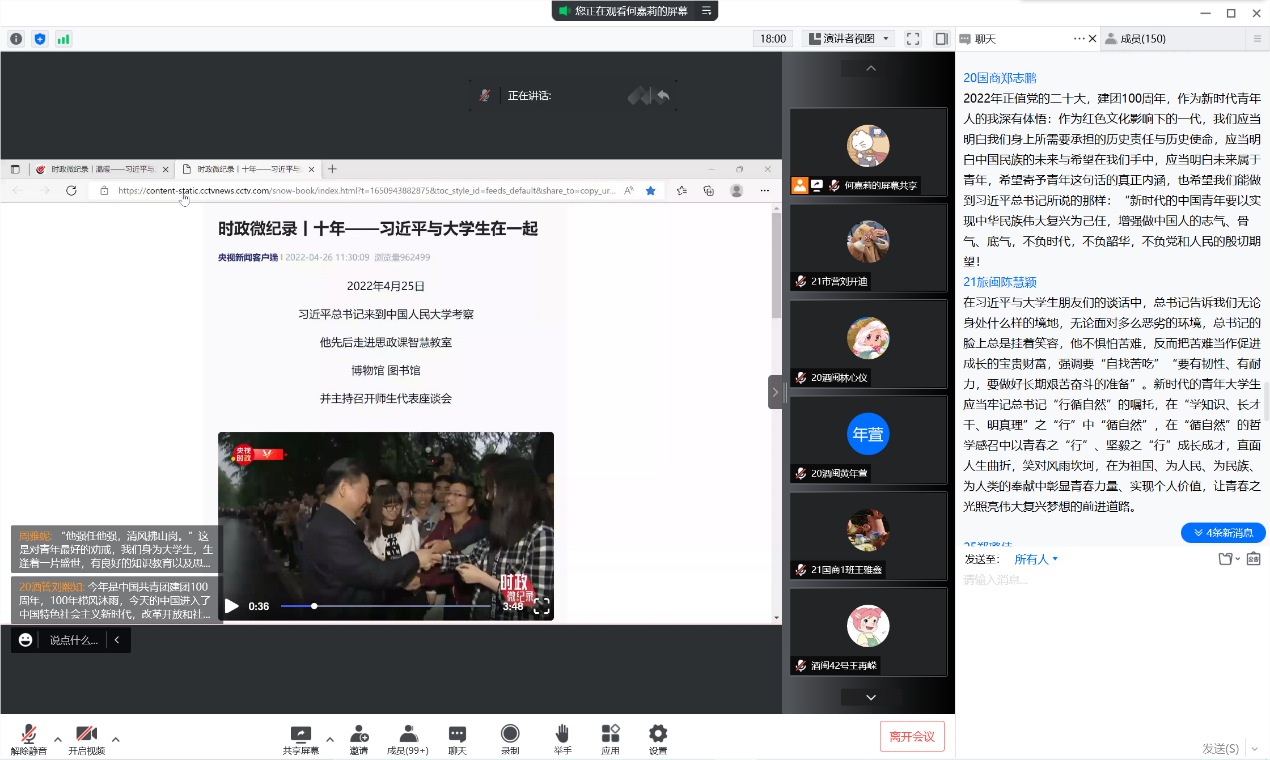Raise hand in the meeting
The height and width of the screenshot is (760, 1270).
coord(563,738)
